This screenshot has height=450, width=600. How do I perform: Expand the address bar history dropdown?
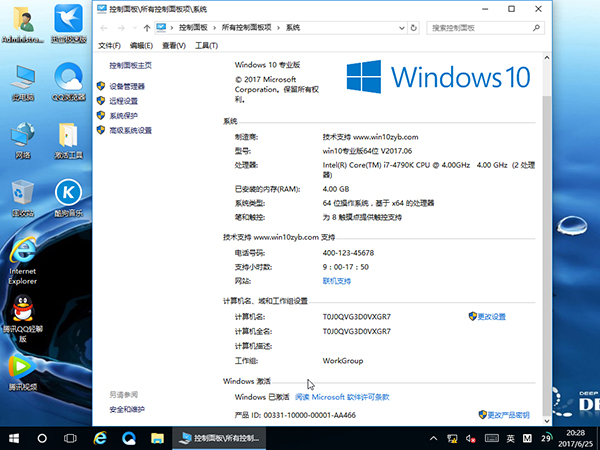pos(400,27)
